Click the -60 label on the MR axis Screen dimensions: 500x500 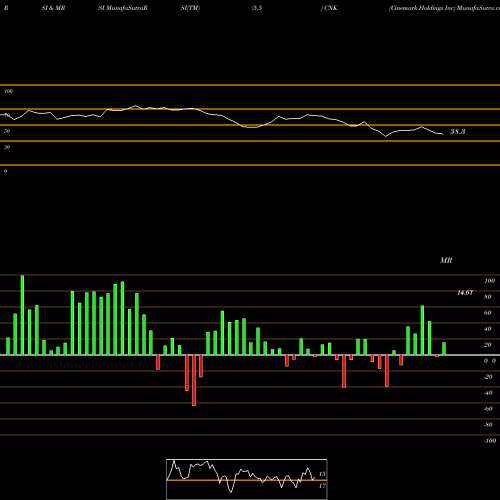pos(488,409)
